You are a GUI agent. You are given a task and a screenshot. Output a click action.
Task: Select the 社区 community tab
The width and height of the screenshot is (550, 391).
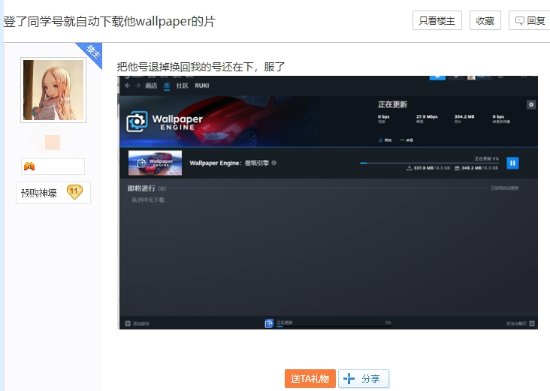pos(182,86)
